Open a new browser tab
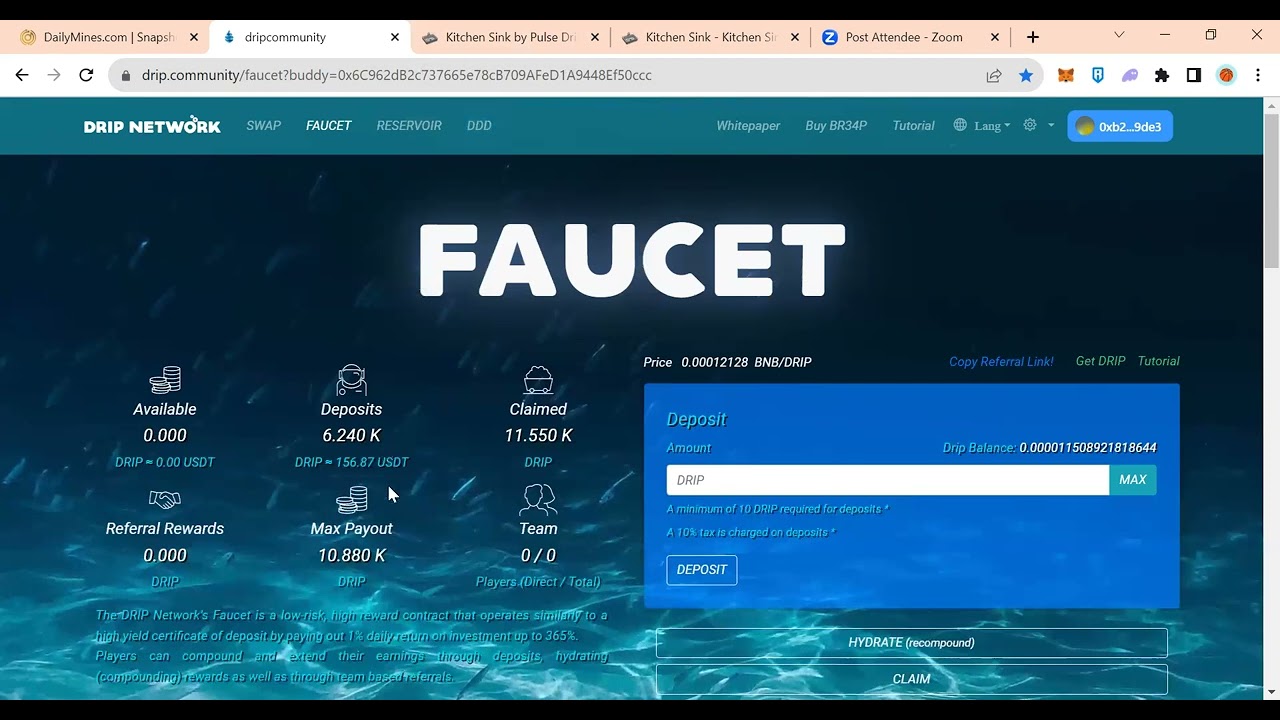1280x720 pixels. (x=1033, y=37)
